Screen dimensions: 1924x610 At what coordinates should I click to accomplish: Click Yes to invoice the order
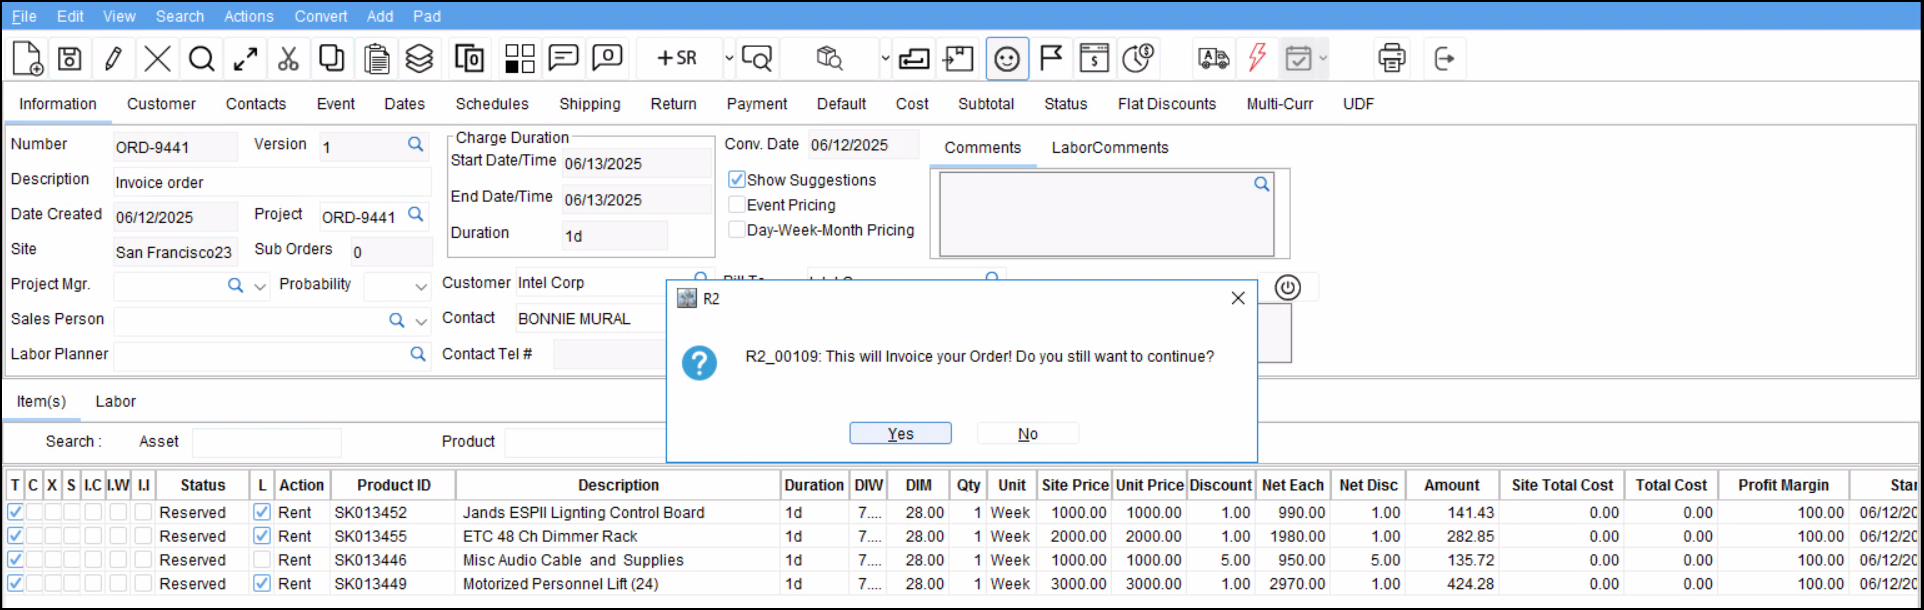point(900,434)
